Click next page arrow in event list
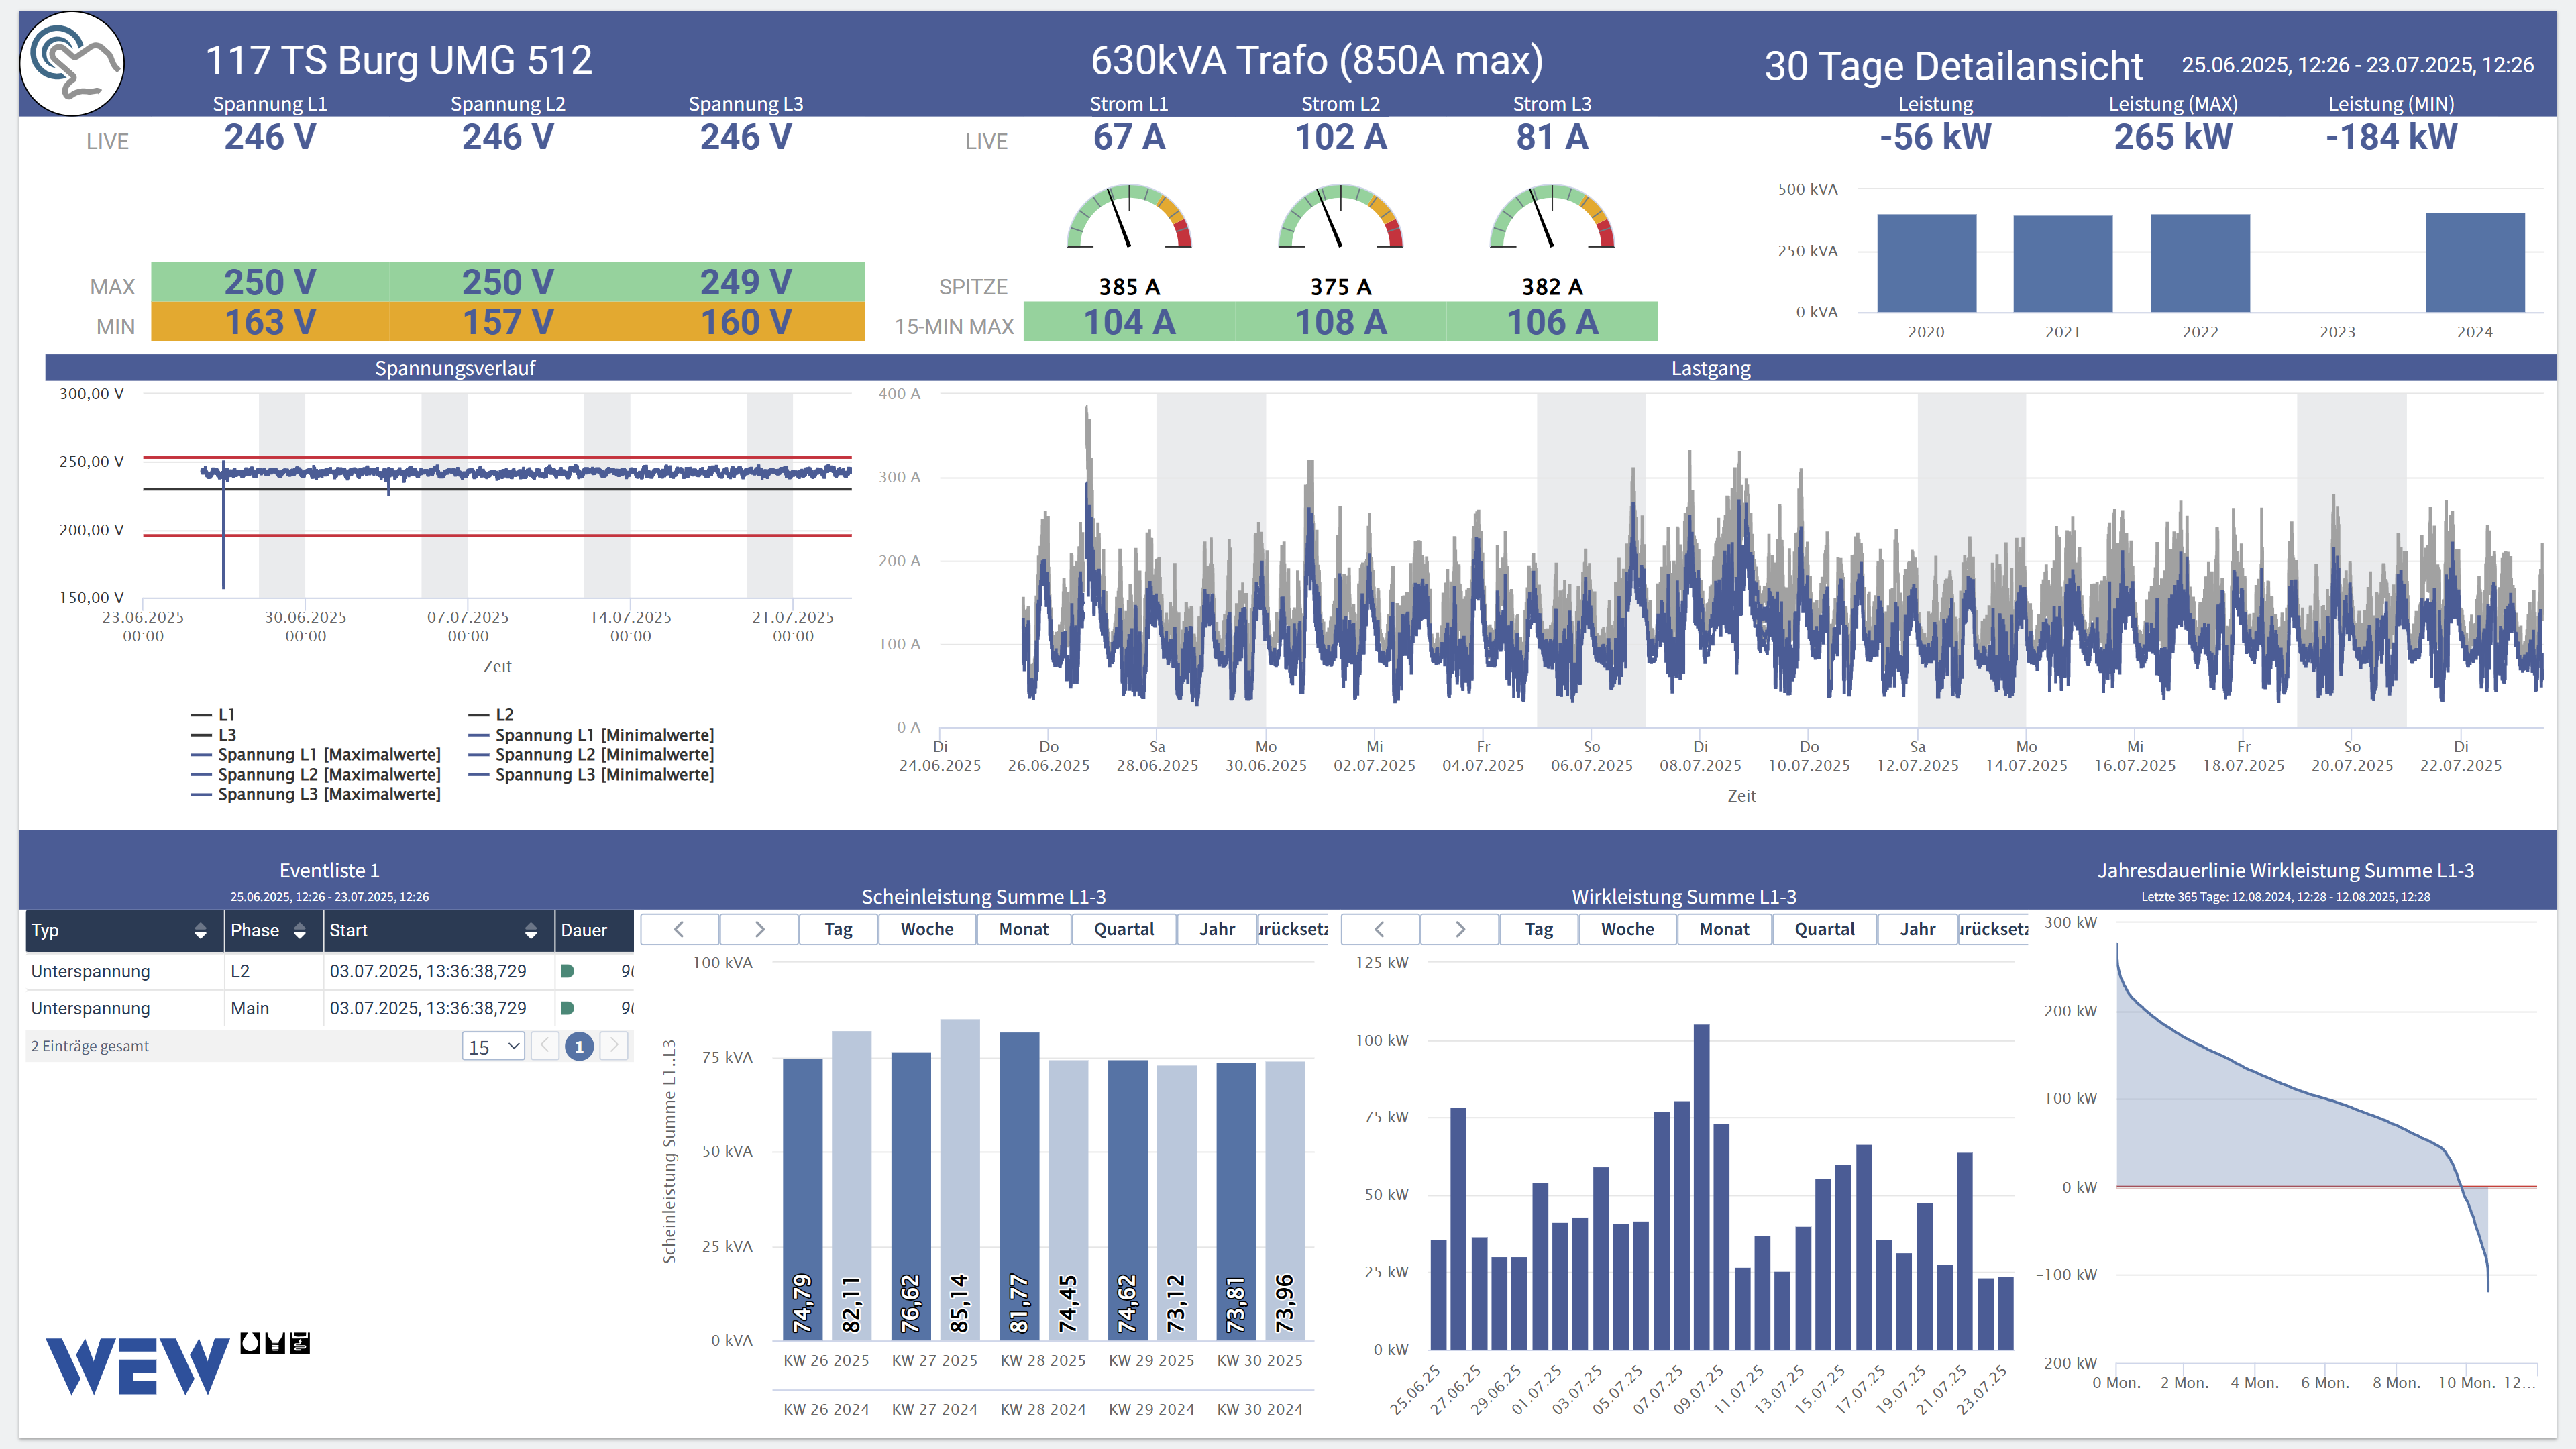This screenshot has height=1449, width=2576. point(615,1046)
